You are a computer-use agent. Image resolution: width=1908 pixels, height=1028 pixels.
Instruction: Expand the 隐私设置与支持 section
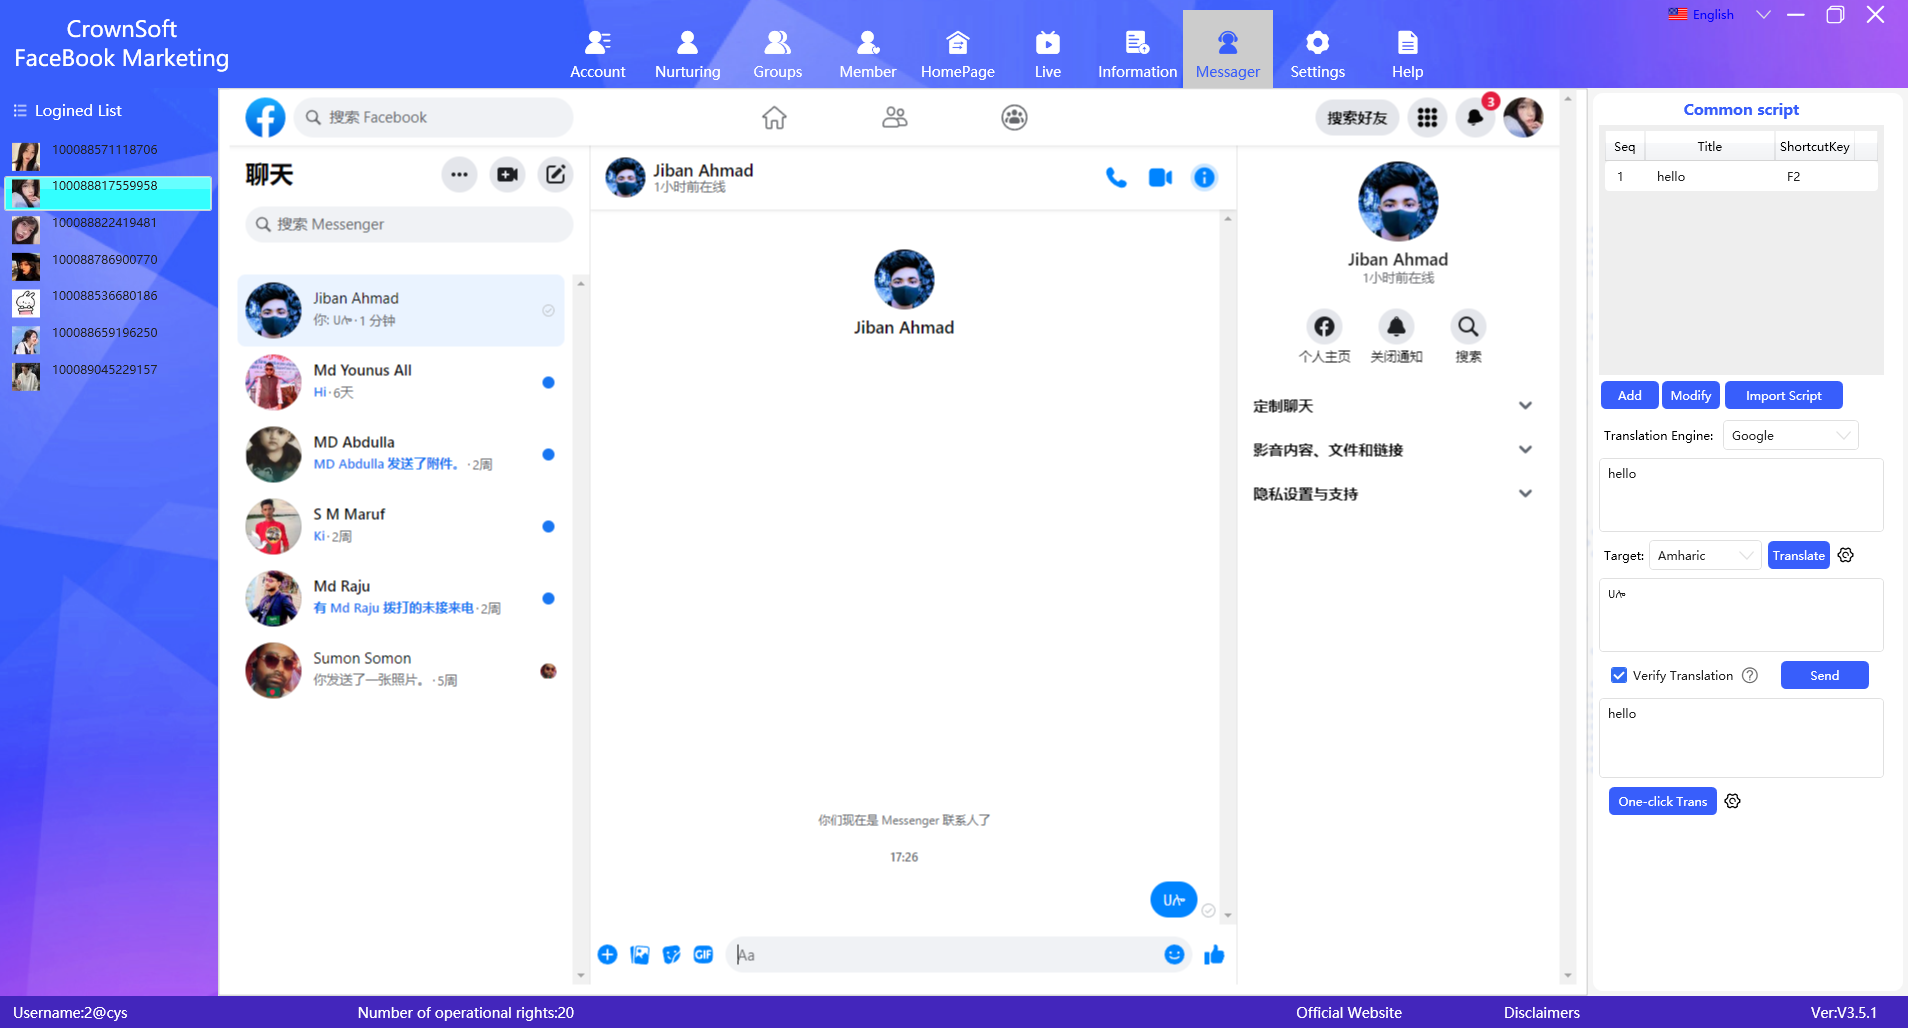(x=1393, y=494)
